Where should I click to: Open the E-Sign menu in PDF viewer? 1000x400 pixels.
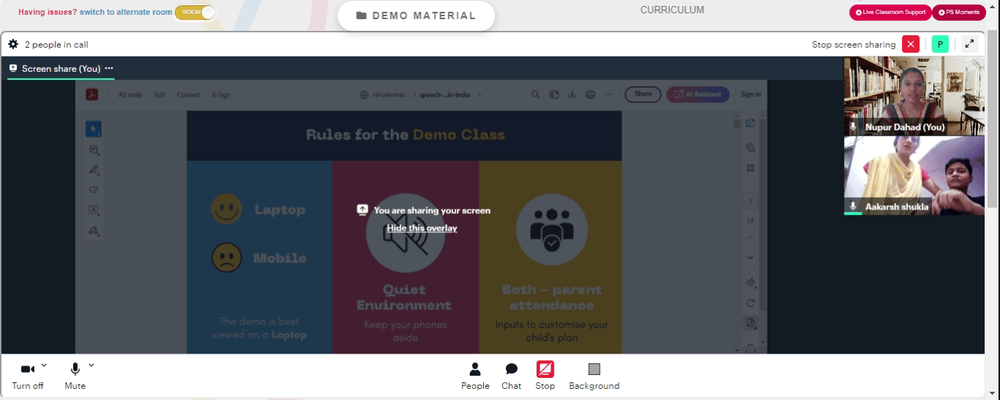point(221,94)
